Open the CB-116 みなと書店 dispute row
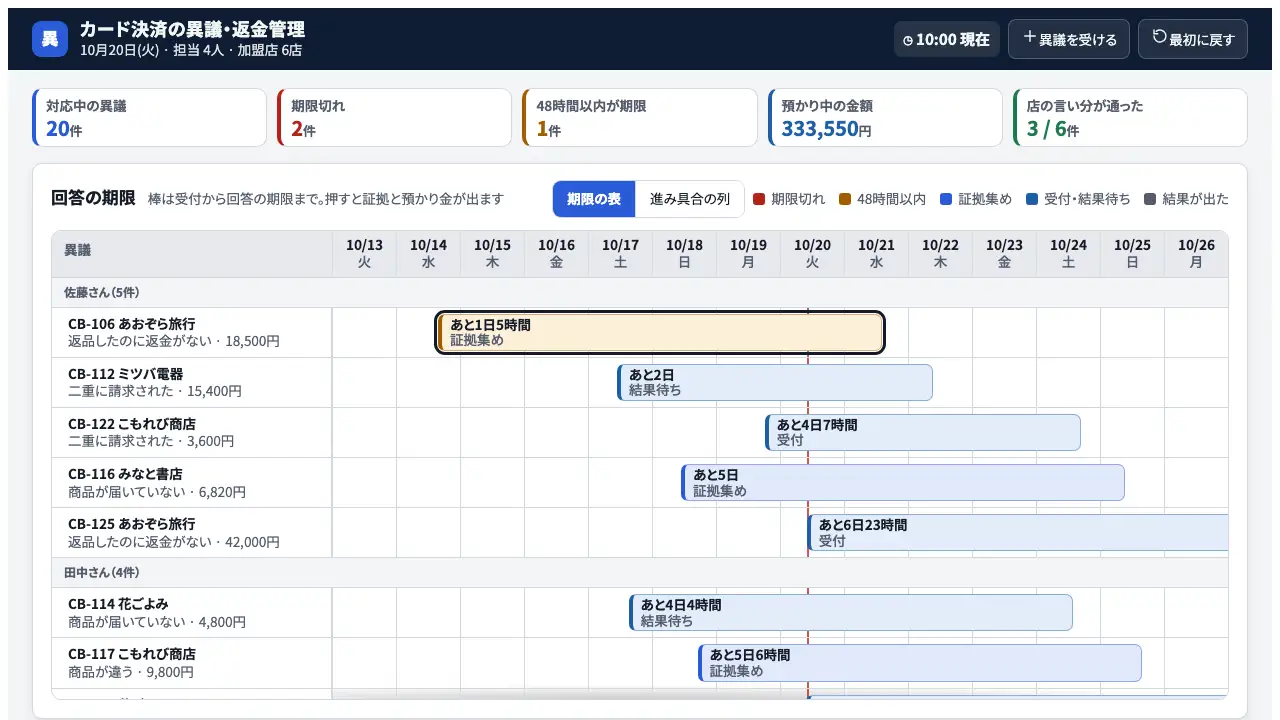Image resolution: width=1280 pixels, height=720 pixels. 192,483
